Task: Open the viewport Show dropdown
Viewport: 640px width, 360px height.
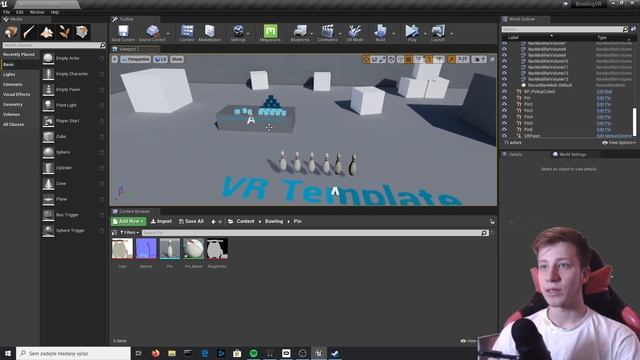Action: [x=177, y=60]
